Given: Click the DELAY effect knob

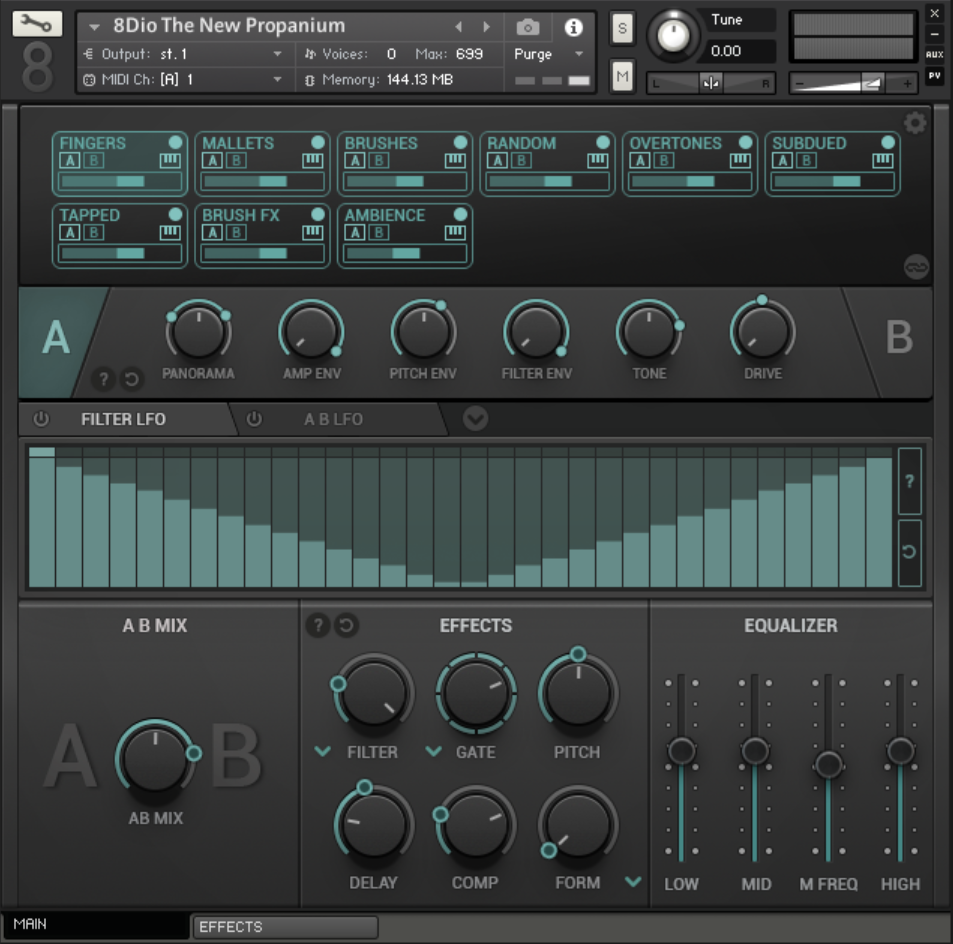Looking at the screenshot, I should [373, 825].
